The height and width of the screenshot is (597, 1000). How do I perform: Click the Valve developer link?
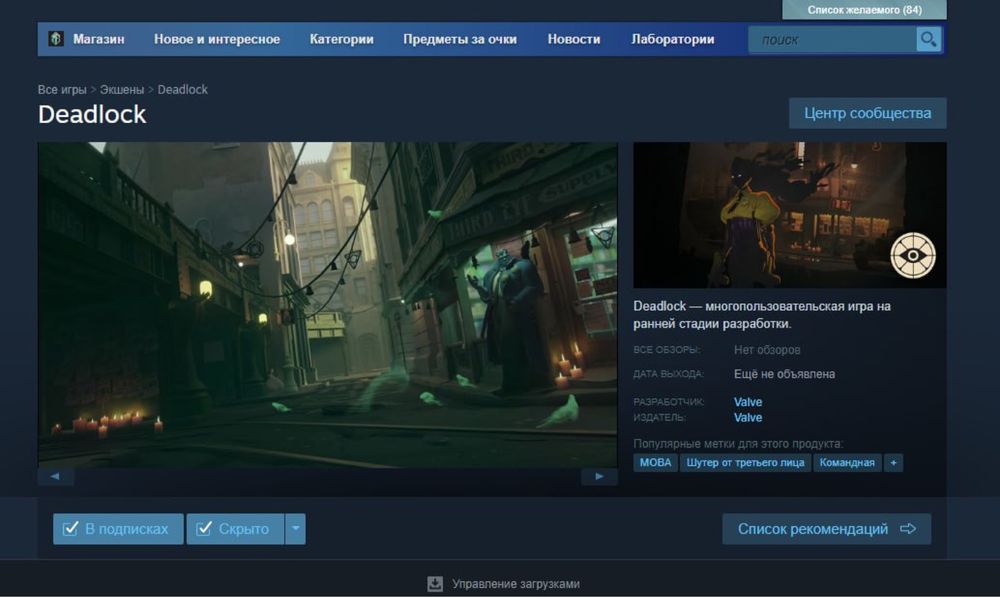[747, 402]
